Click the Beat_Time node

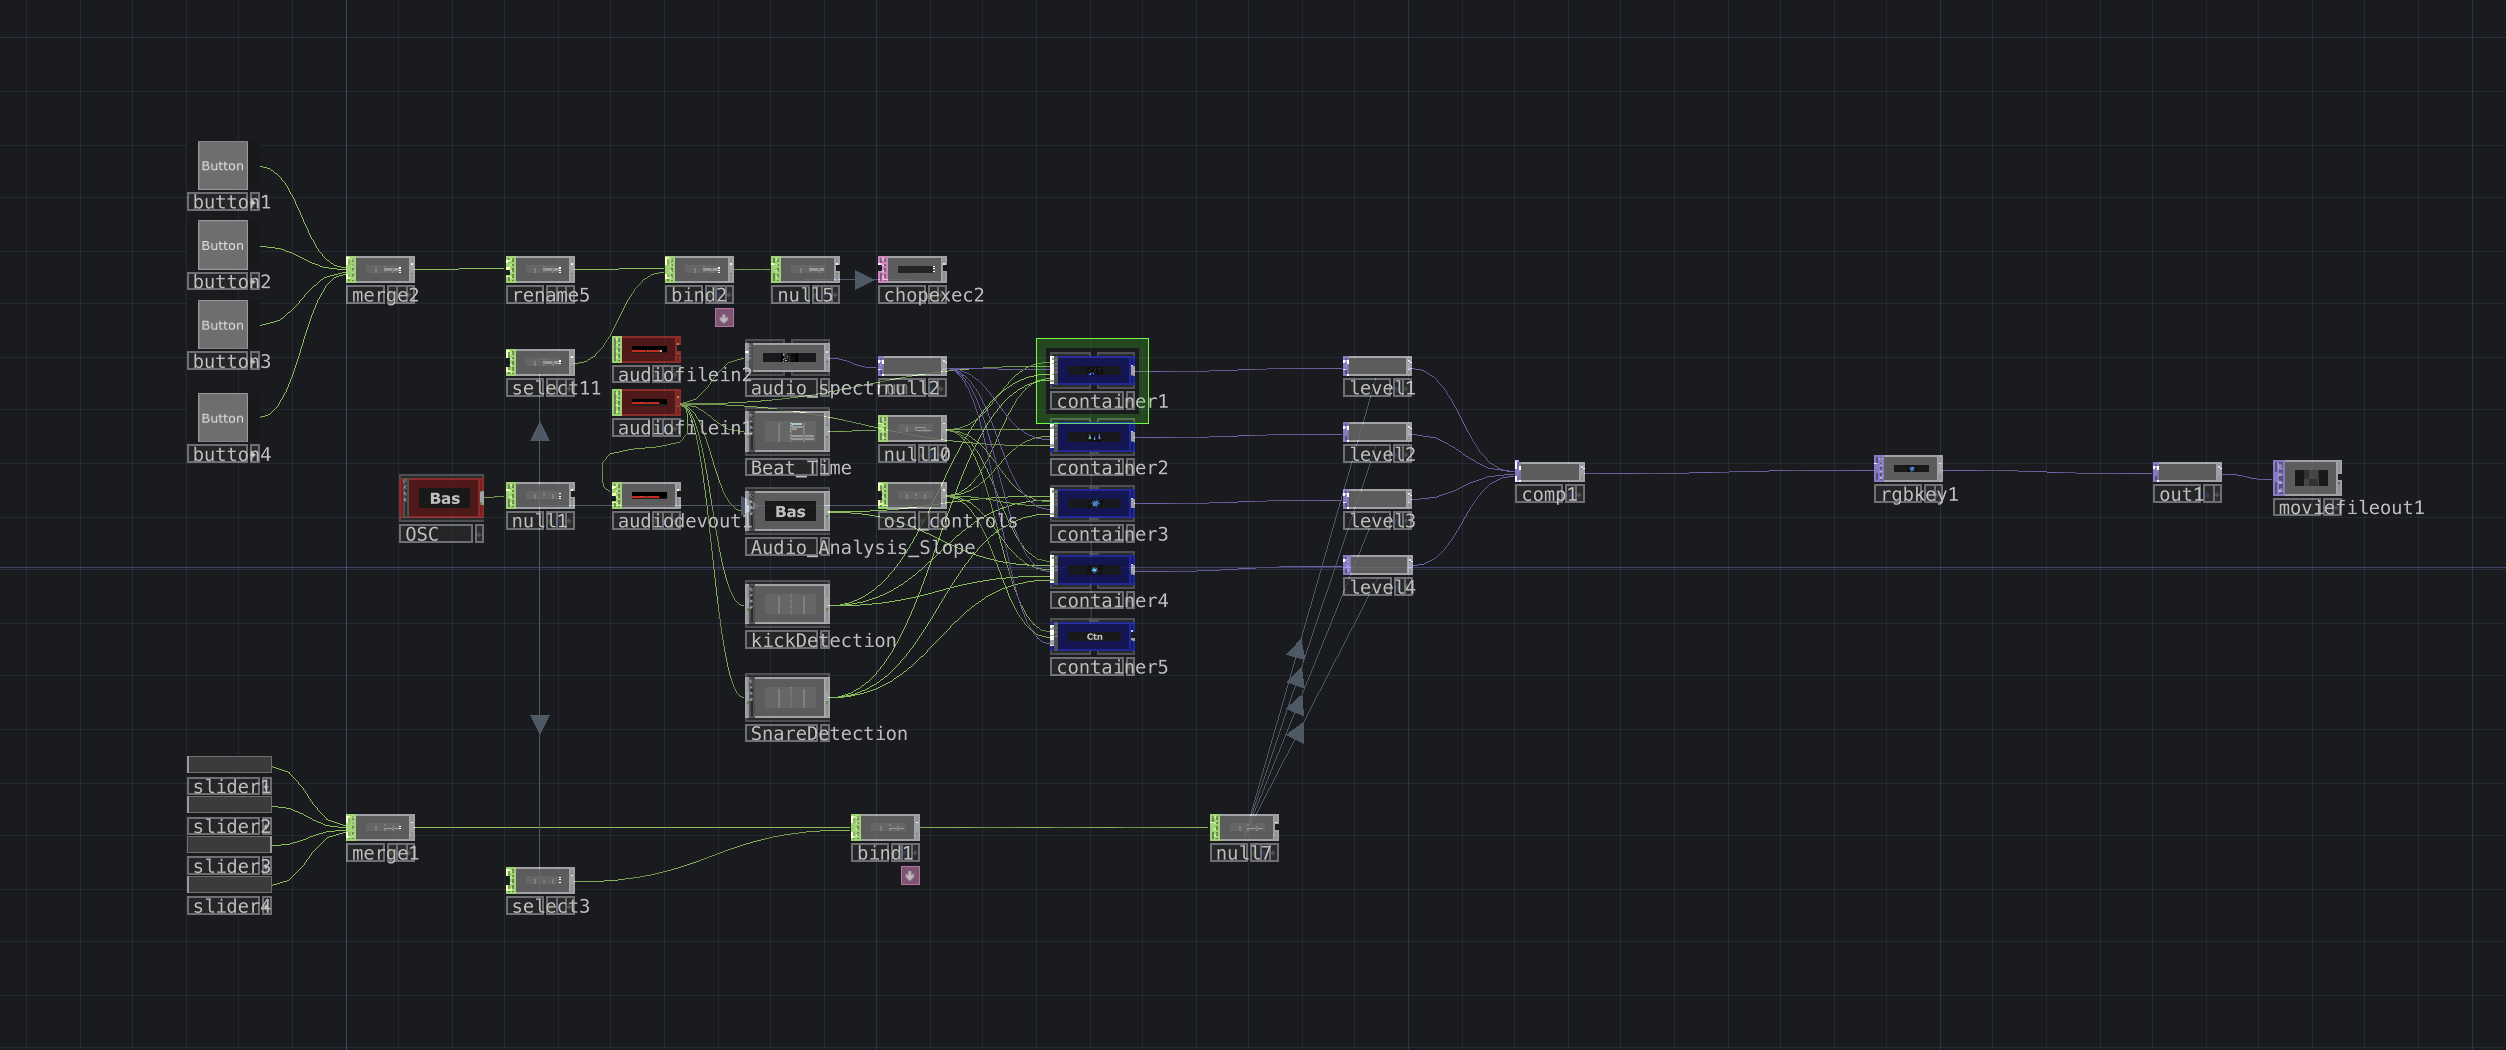click(x=788, y=432)
